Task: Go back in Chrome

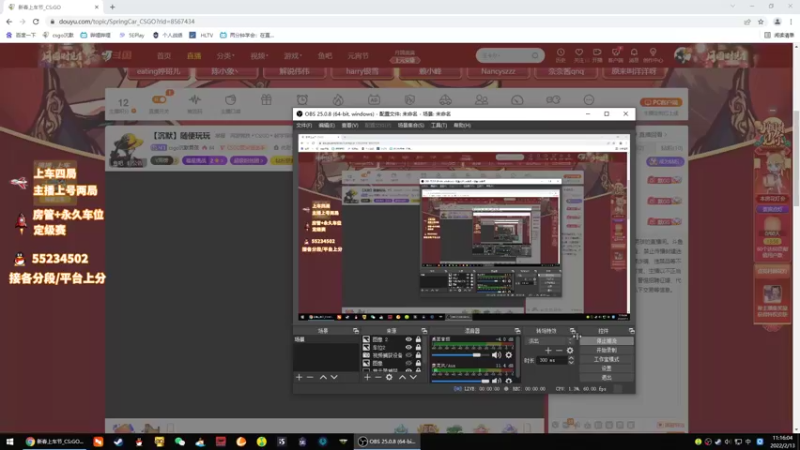Action: pos(9,21)
